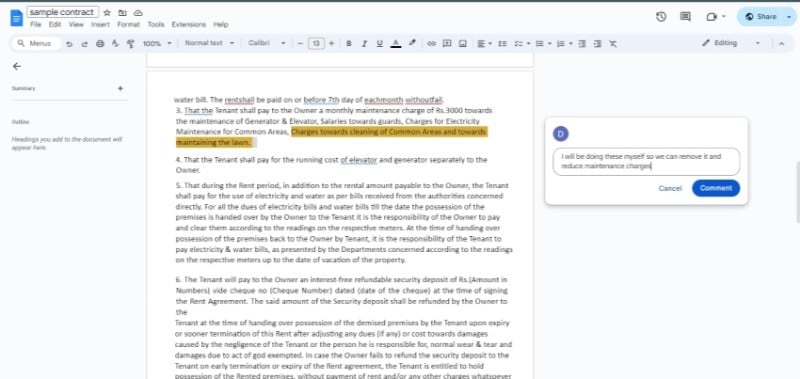The width and height of the screenshot is (800, 379).
Task: Run spelling and grammar check
Action: (x=115, y=44)
